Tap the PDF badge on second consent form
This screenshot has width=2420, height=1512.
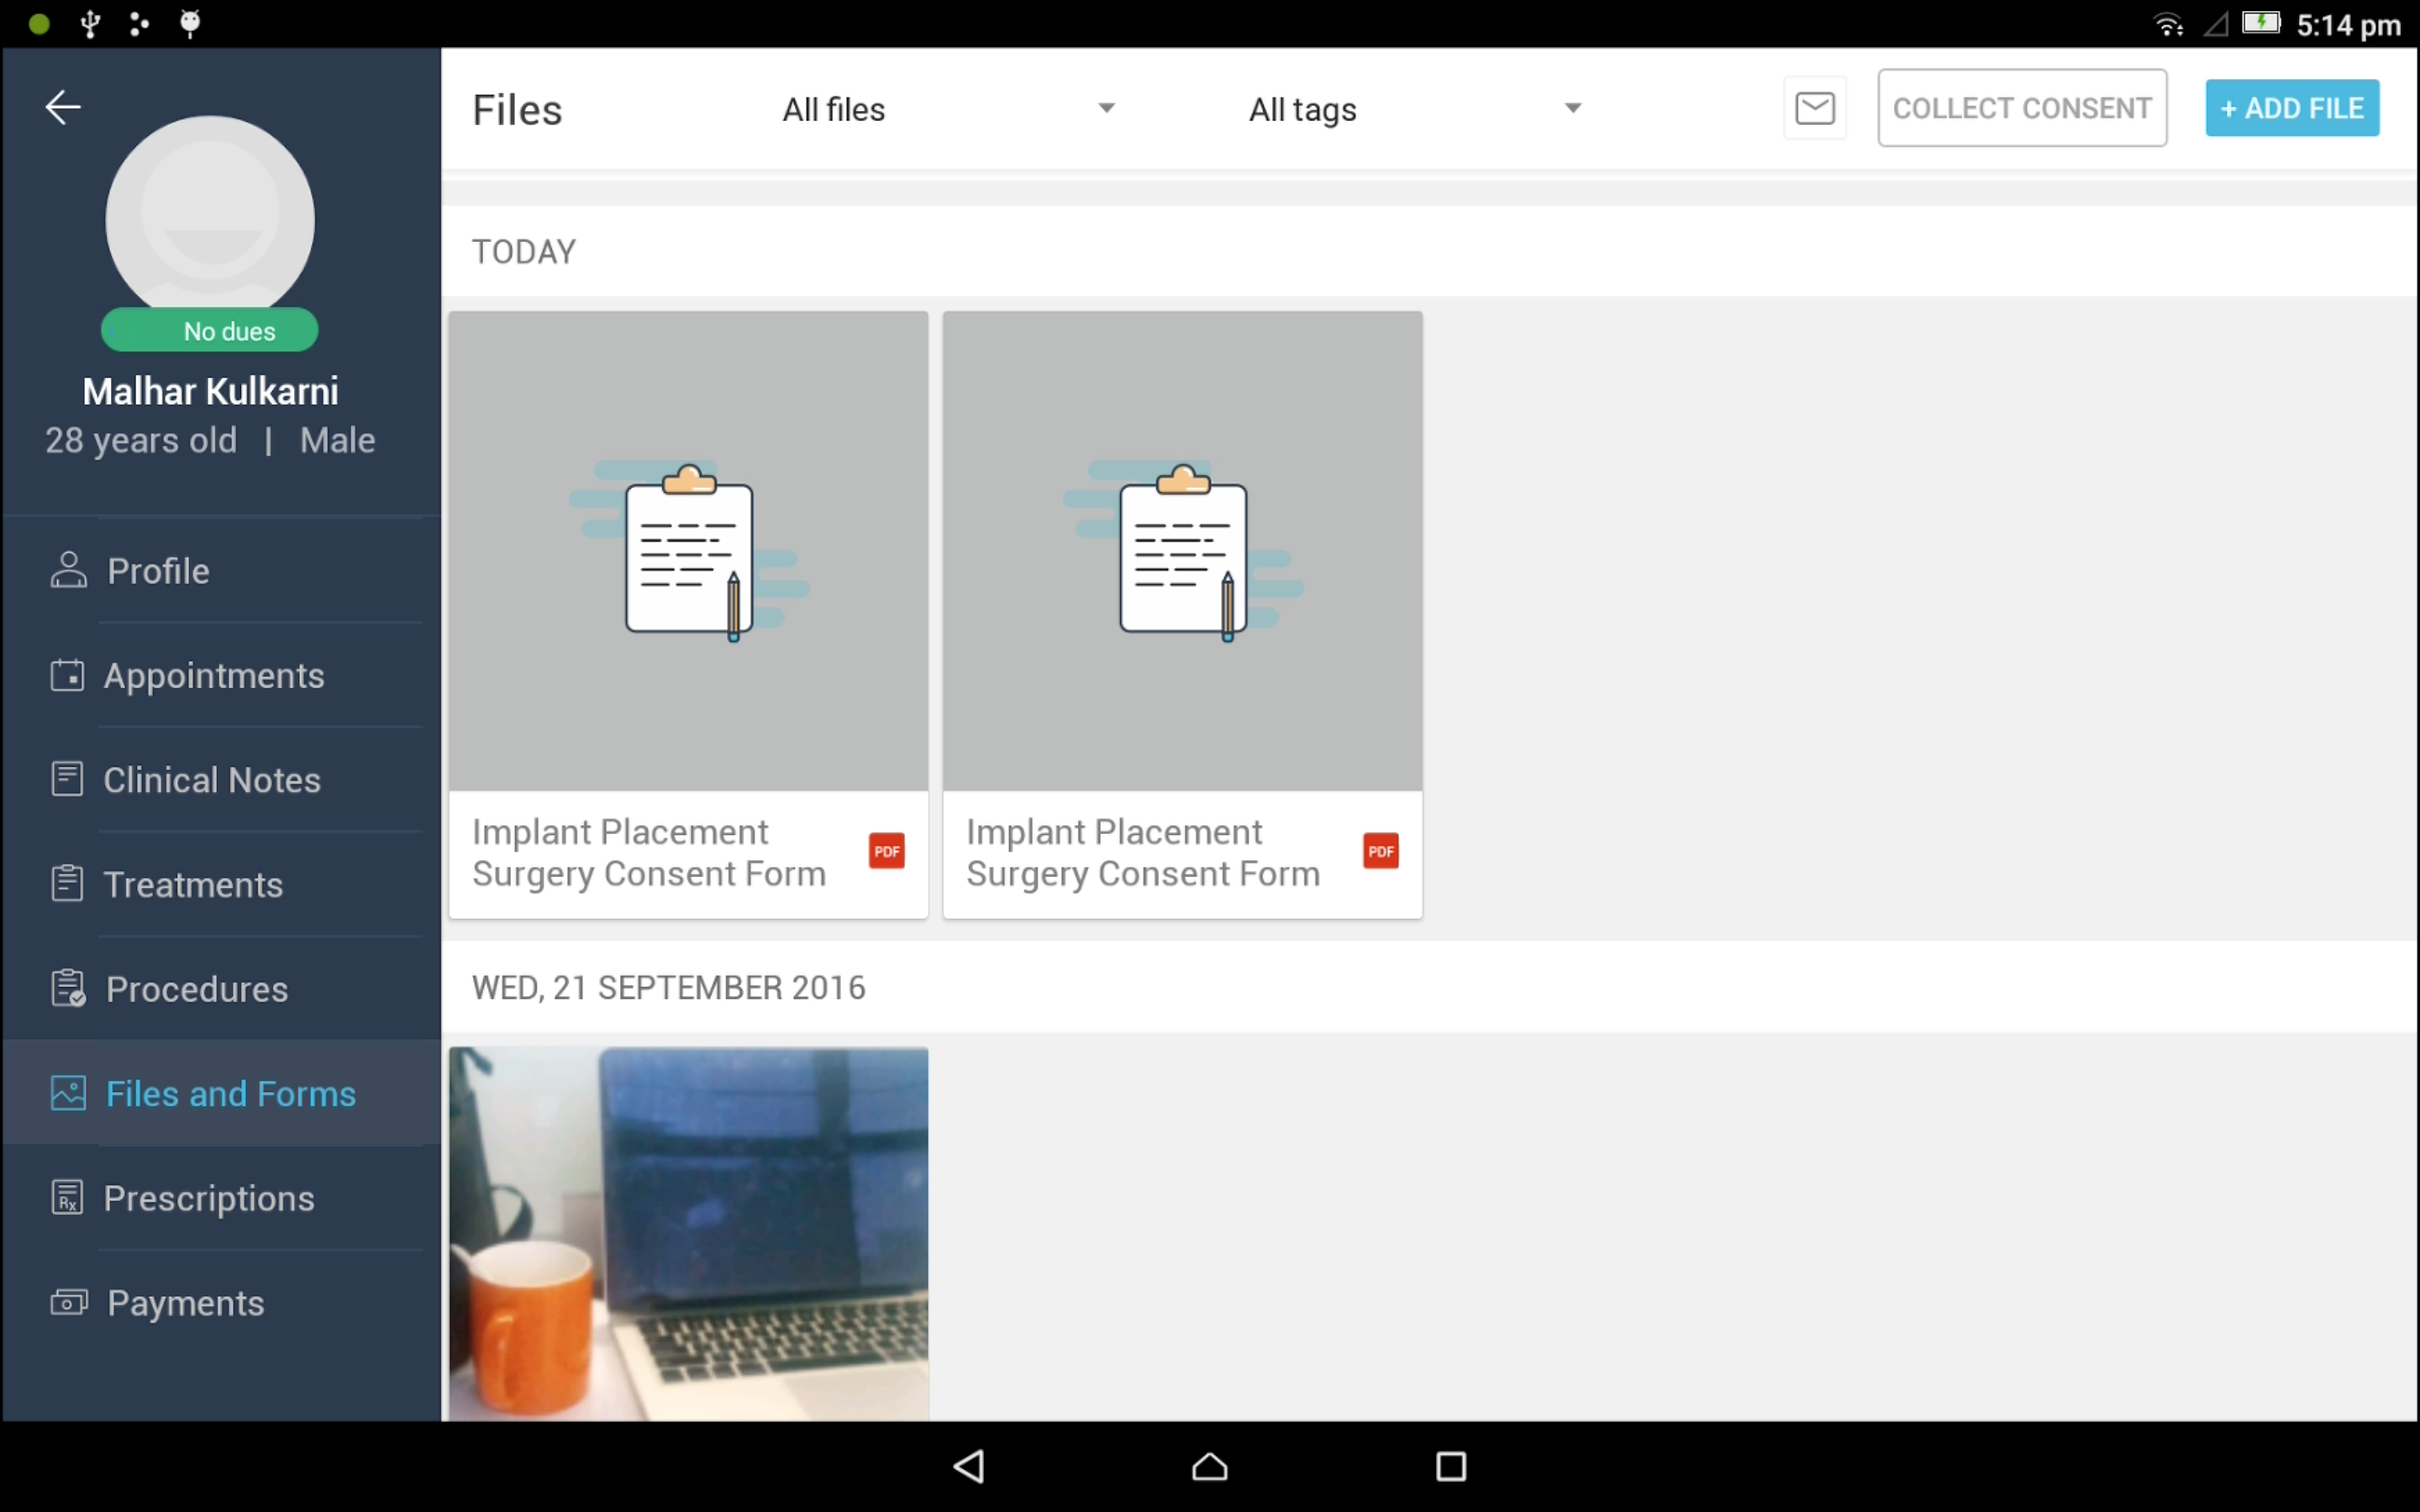pyautogui.click(x=1380, y=850)
